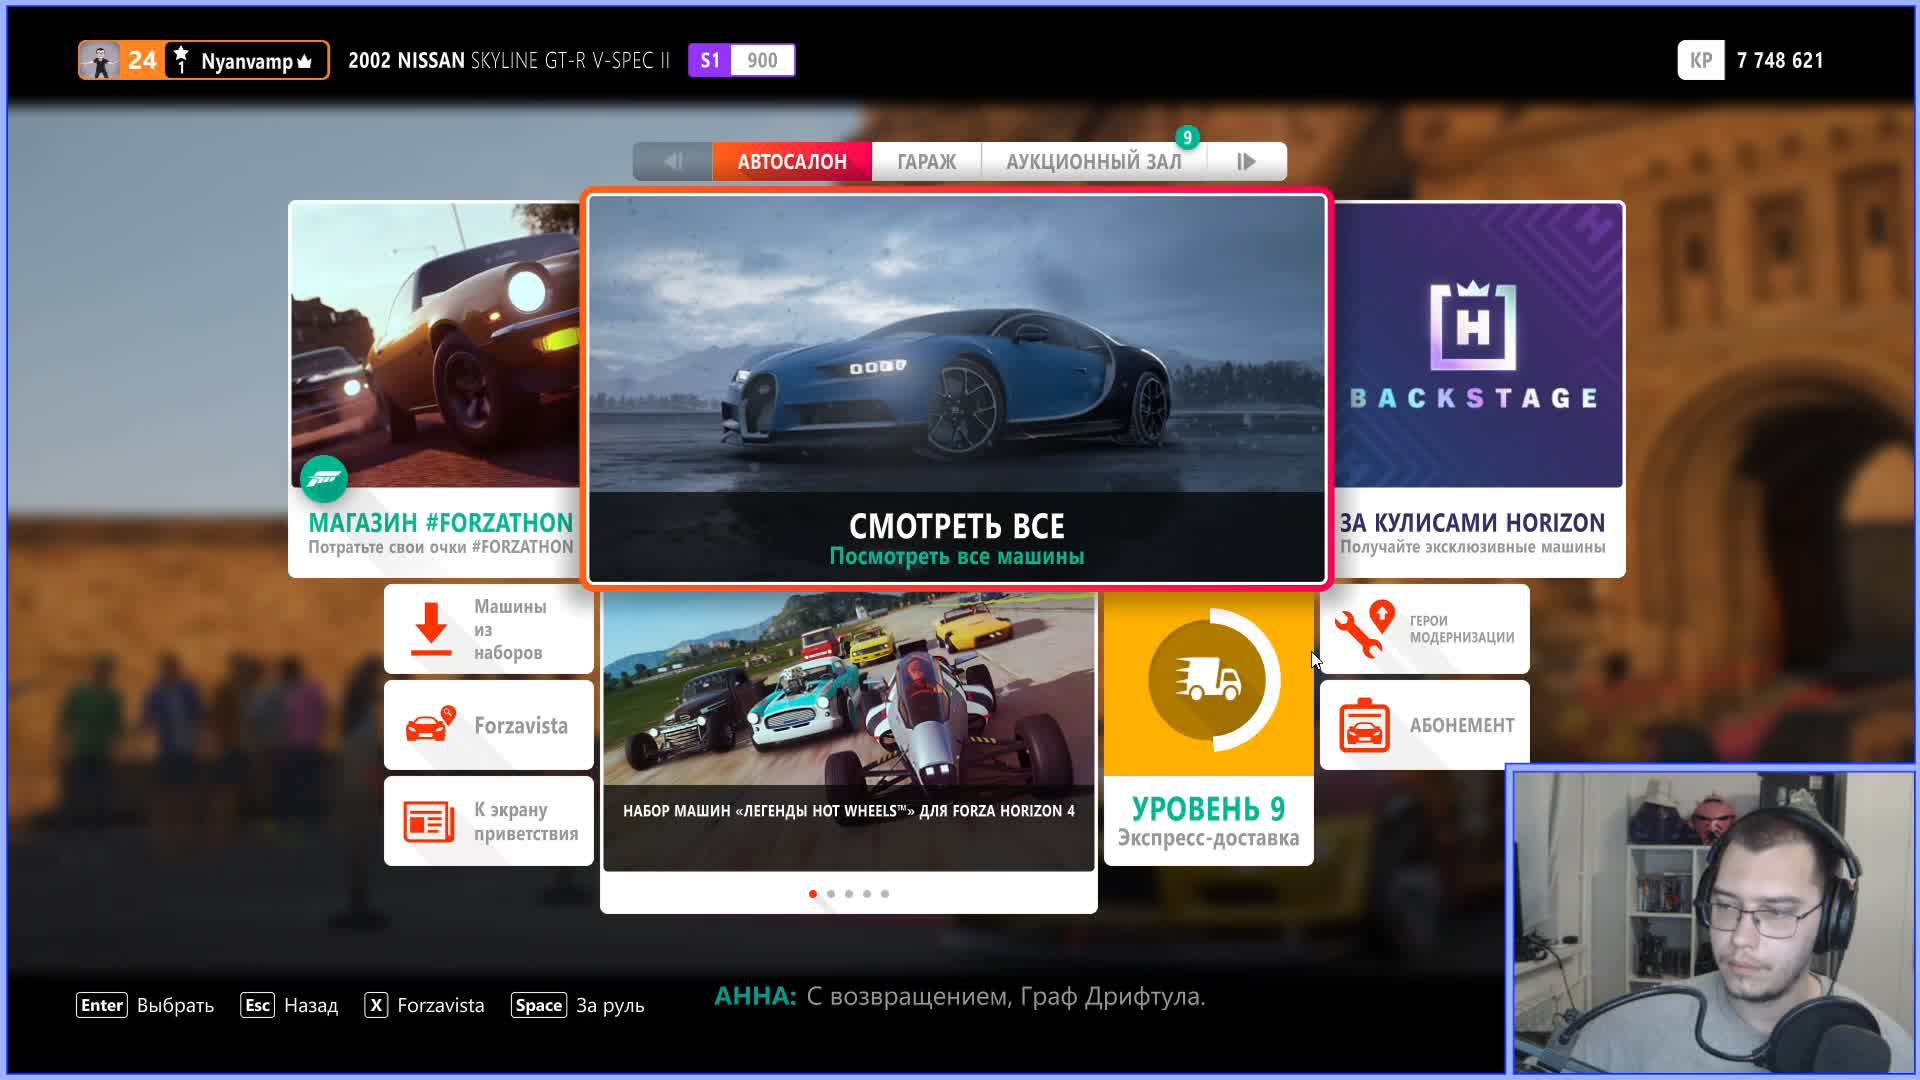This screenshot has height=1080, width=1920.
Task: Switch to the Гараж tab
Action: [926, 161]
